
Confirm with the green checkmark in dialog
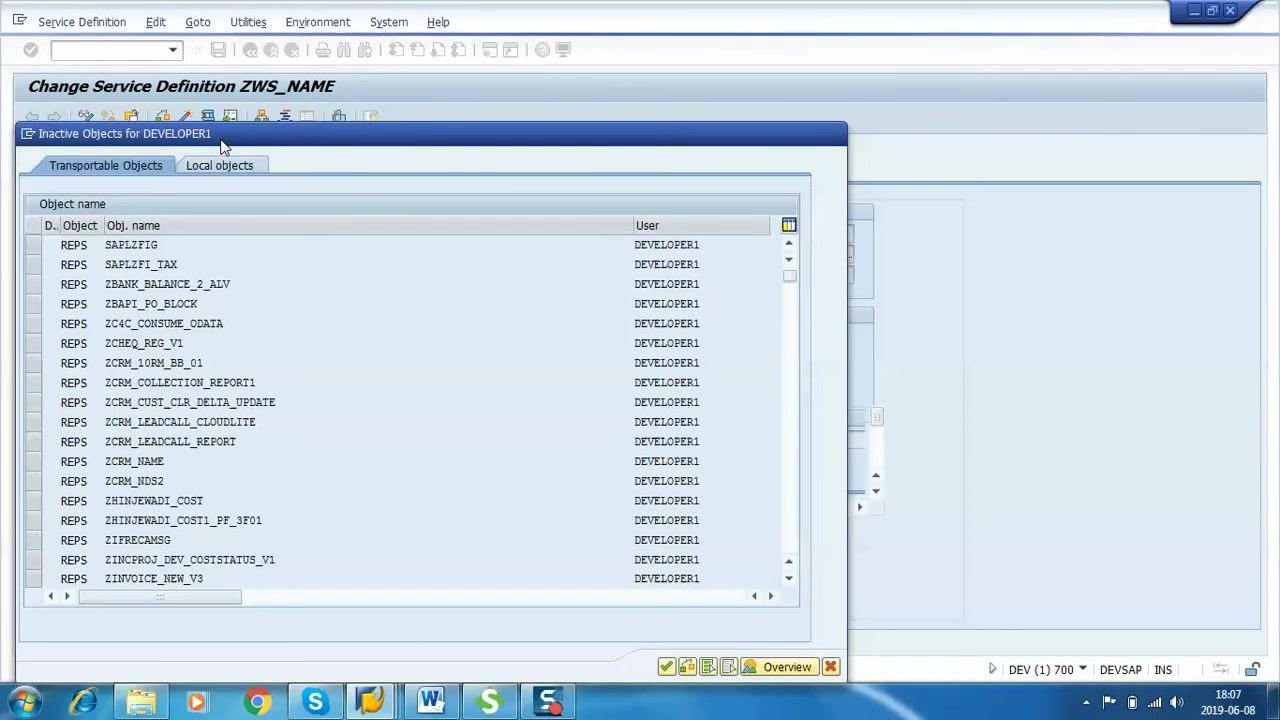pos(667,667)
